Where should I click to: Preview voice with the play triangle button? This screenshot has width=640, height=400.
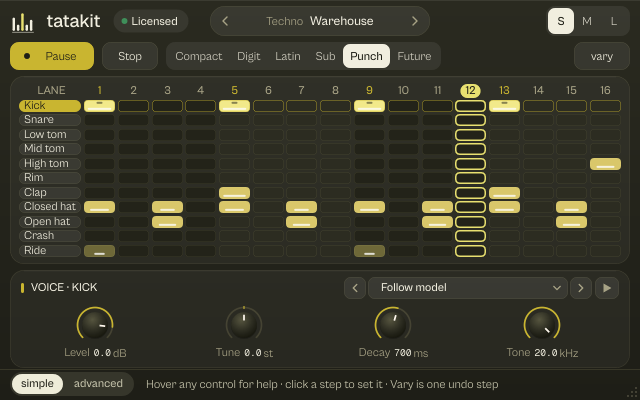607,288
